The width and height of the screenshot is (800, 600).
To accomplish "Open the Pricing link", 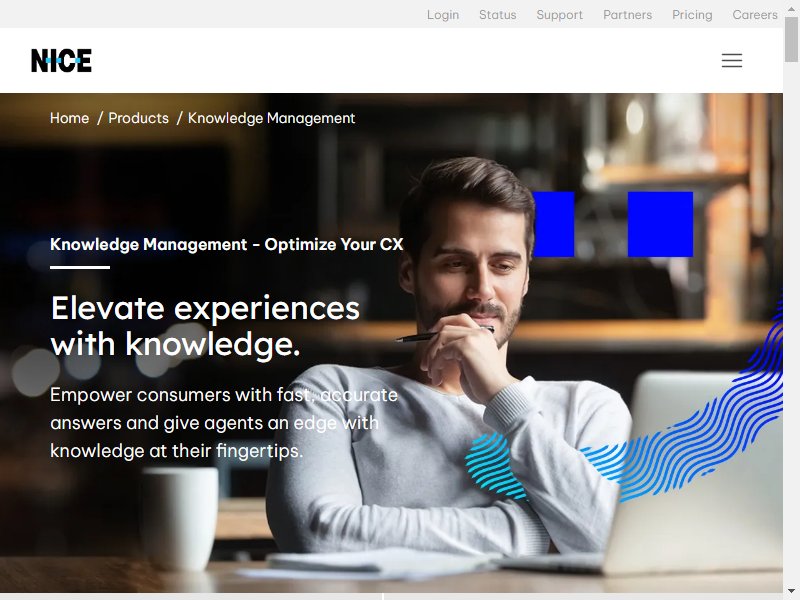I will pos(692,15).
